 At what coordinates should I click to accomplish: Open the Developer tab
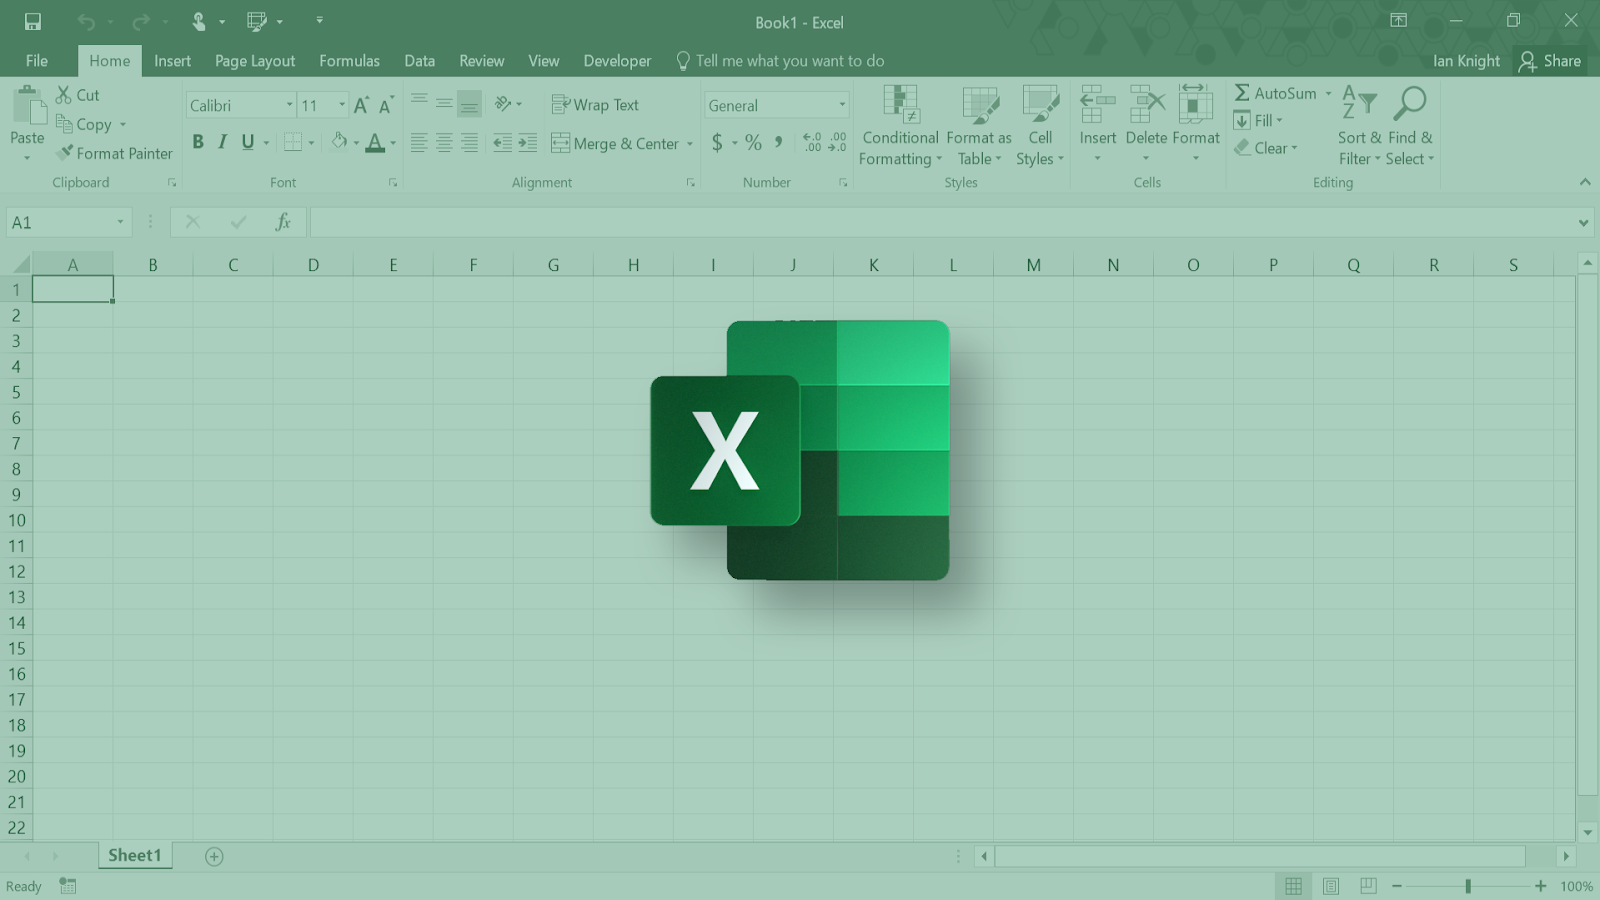617,61
